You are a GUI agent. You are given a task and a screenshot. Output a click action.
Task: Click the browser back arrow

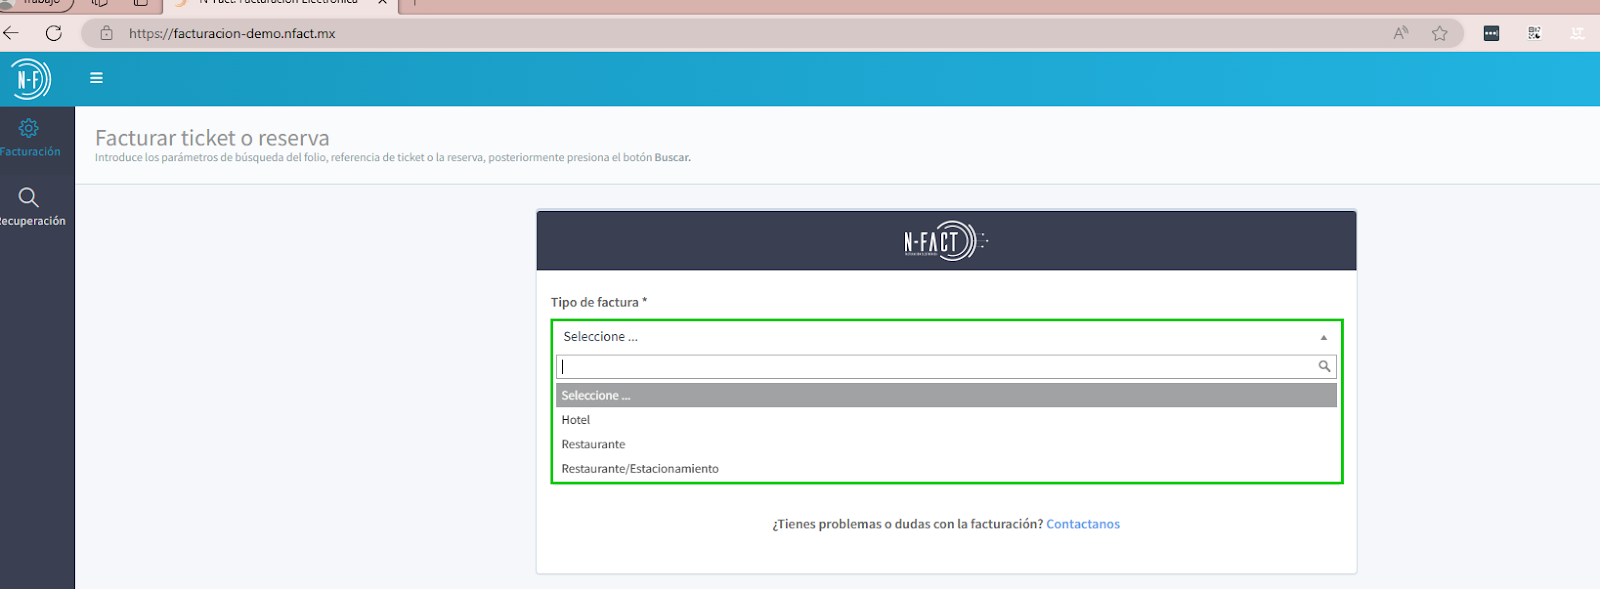[11, 33]
